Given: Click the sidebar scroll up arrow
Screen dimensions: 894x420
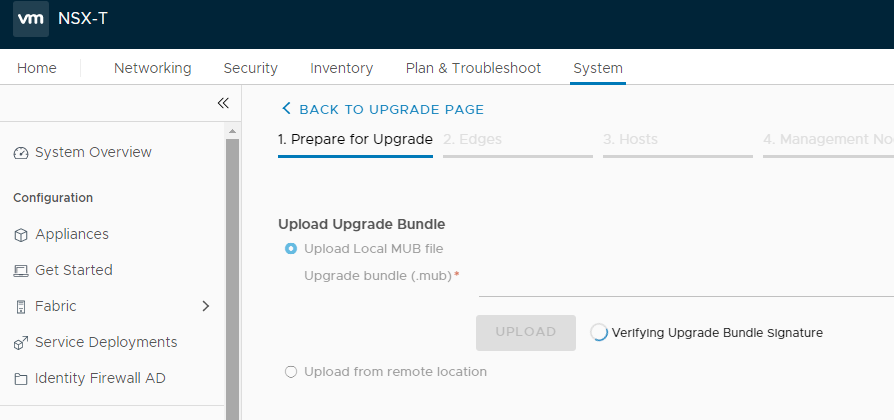Looking at the screenshot, I should click(232, 131).
